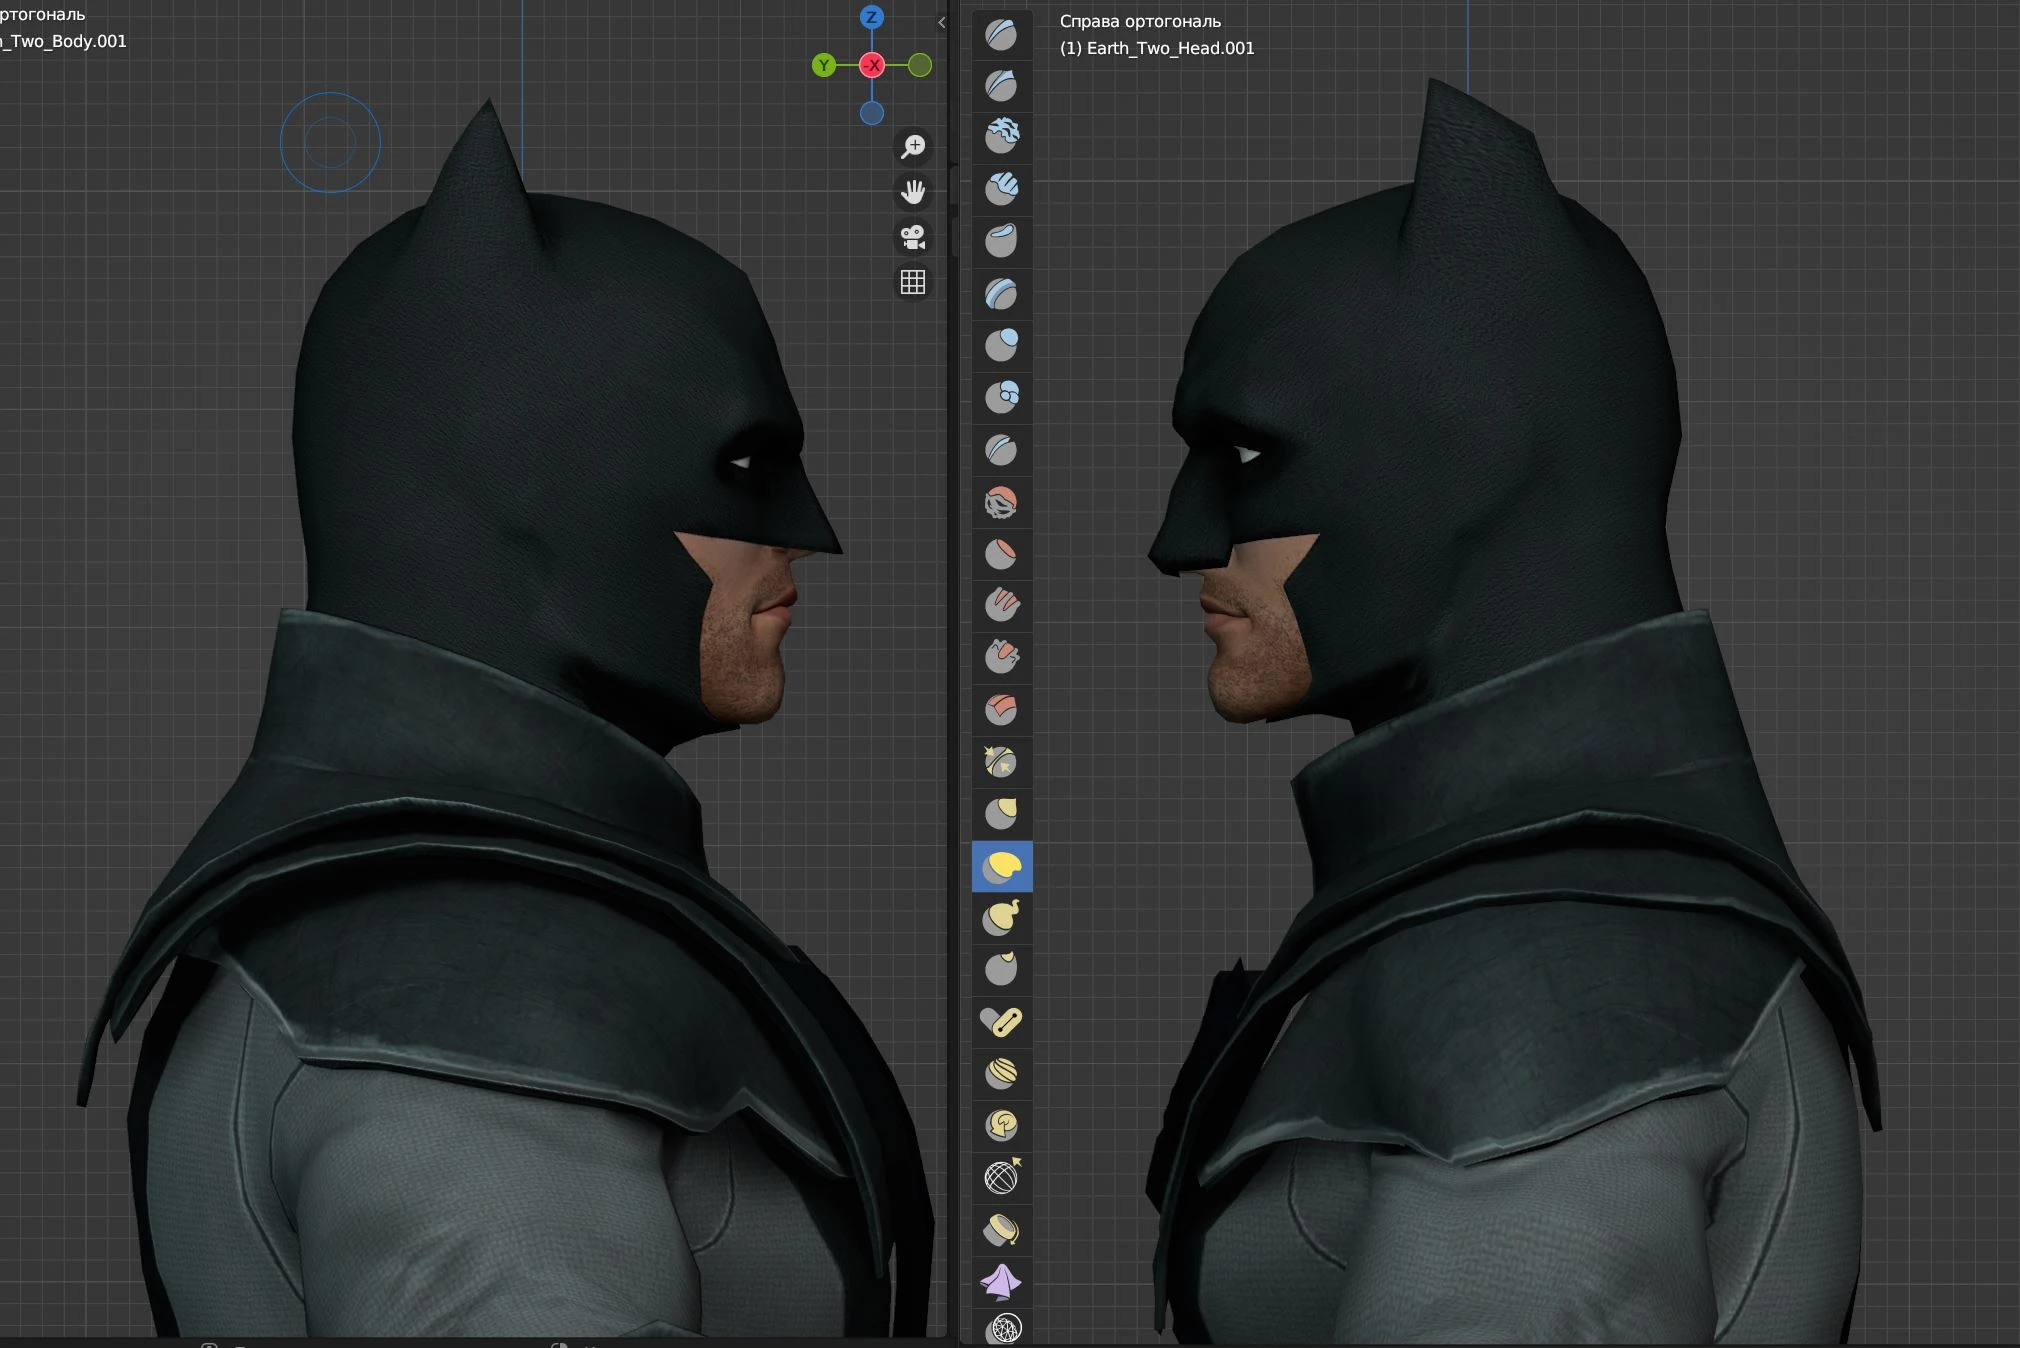Select the Inflate brush

1003,346
